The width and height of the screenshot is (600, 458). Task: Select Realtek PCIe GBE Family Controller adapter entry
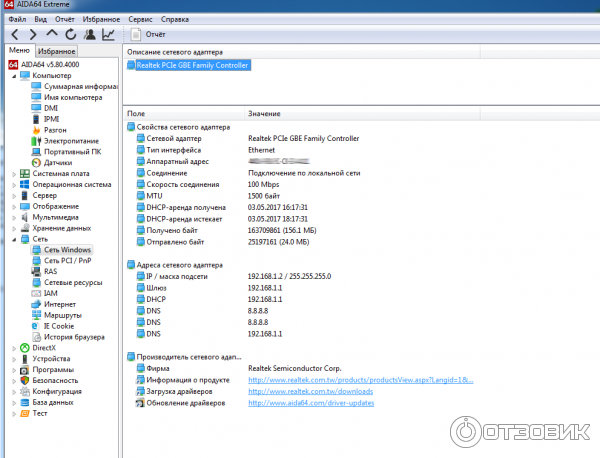click(189, 65)
